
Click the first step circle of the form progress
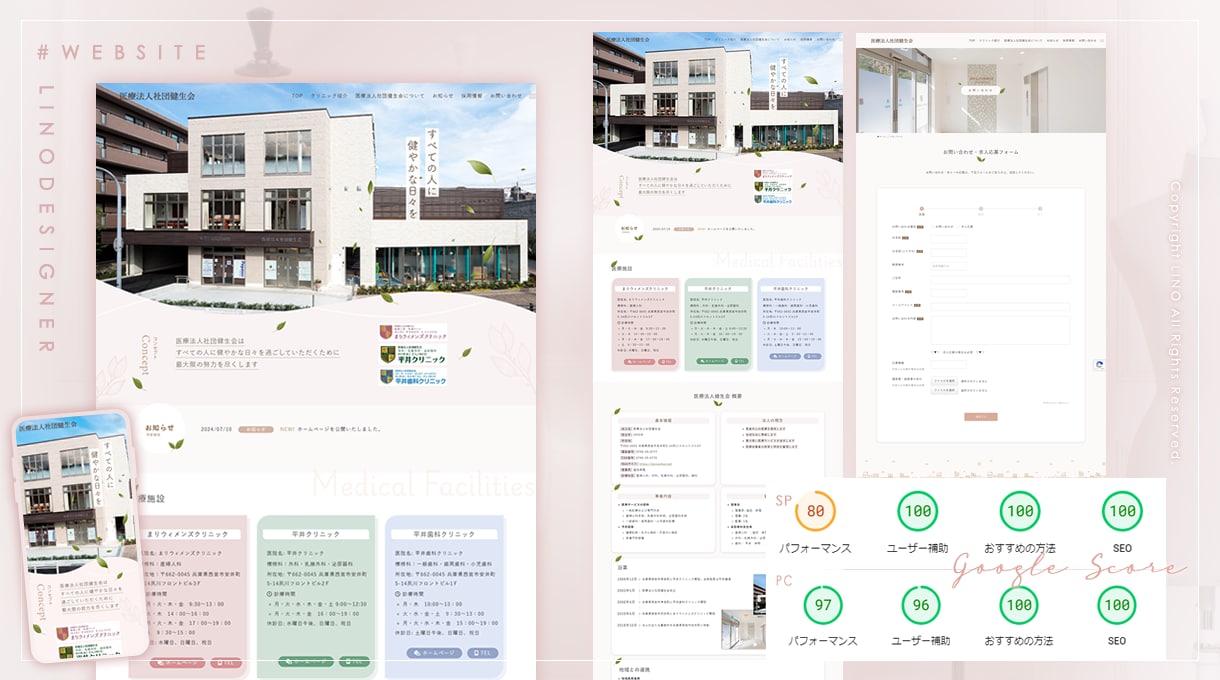[x=922, y=208]
